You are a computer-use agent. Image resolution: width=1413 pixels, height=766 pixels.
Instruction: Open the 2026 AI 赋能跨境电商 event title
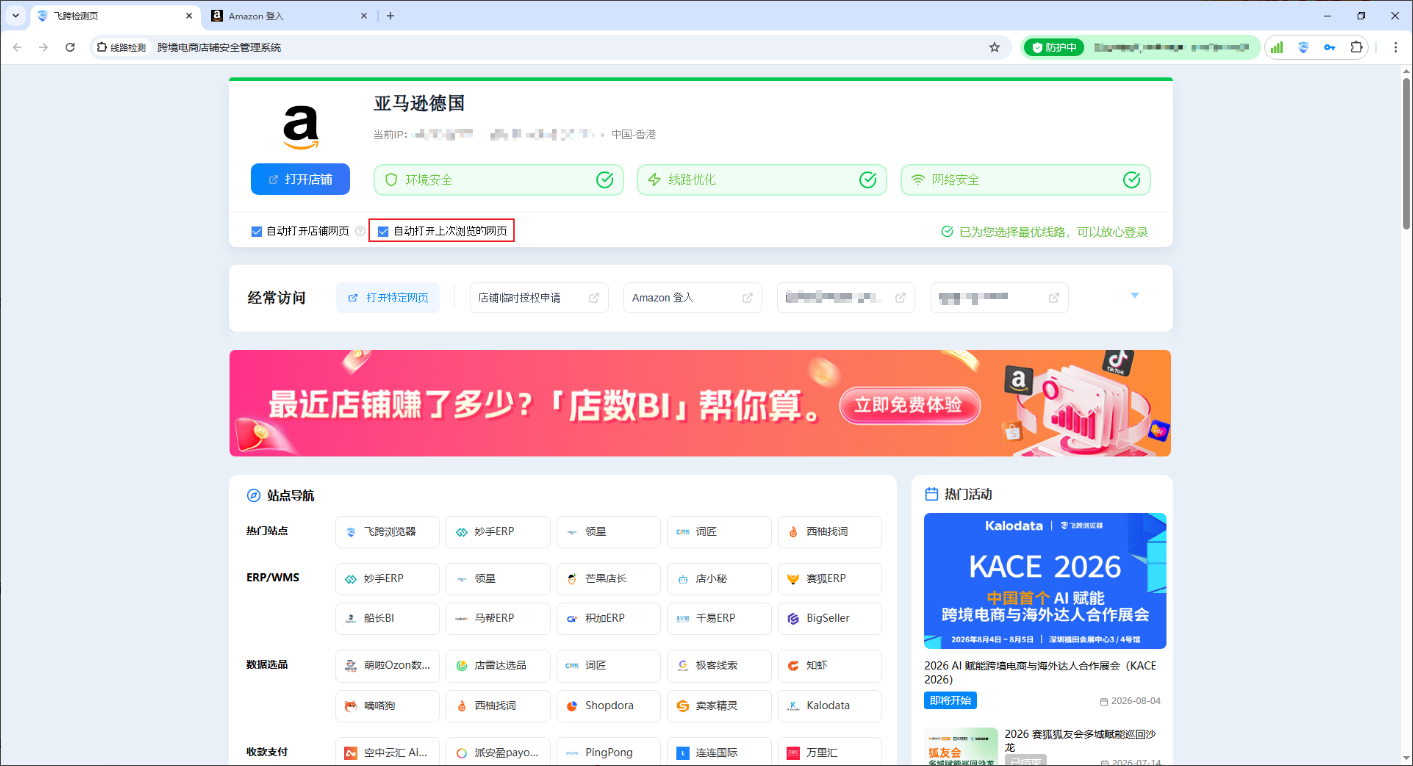[x=1040, y=672]
